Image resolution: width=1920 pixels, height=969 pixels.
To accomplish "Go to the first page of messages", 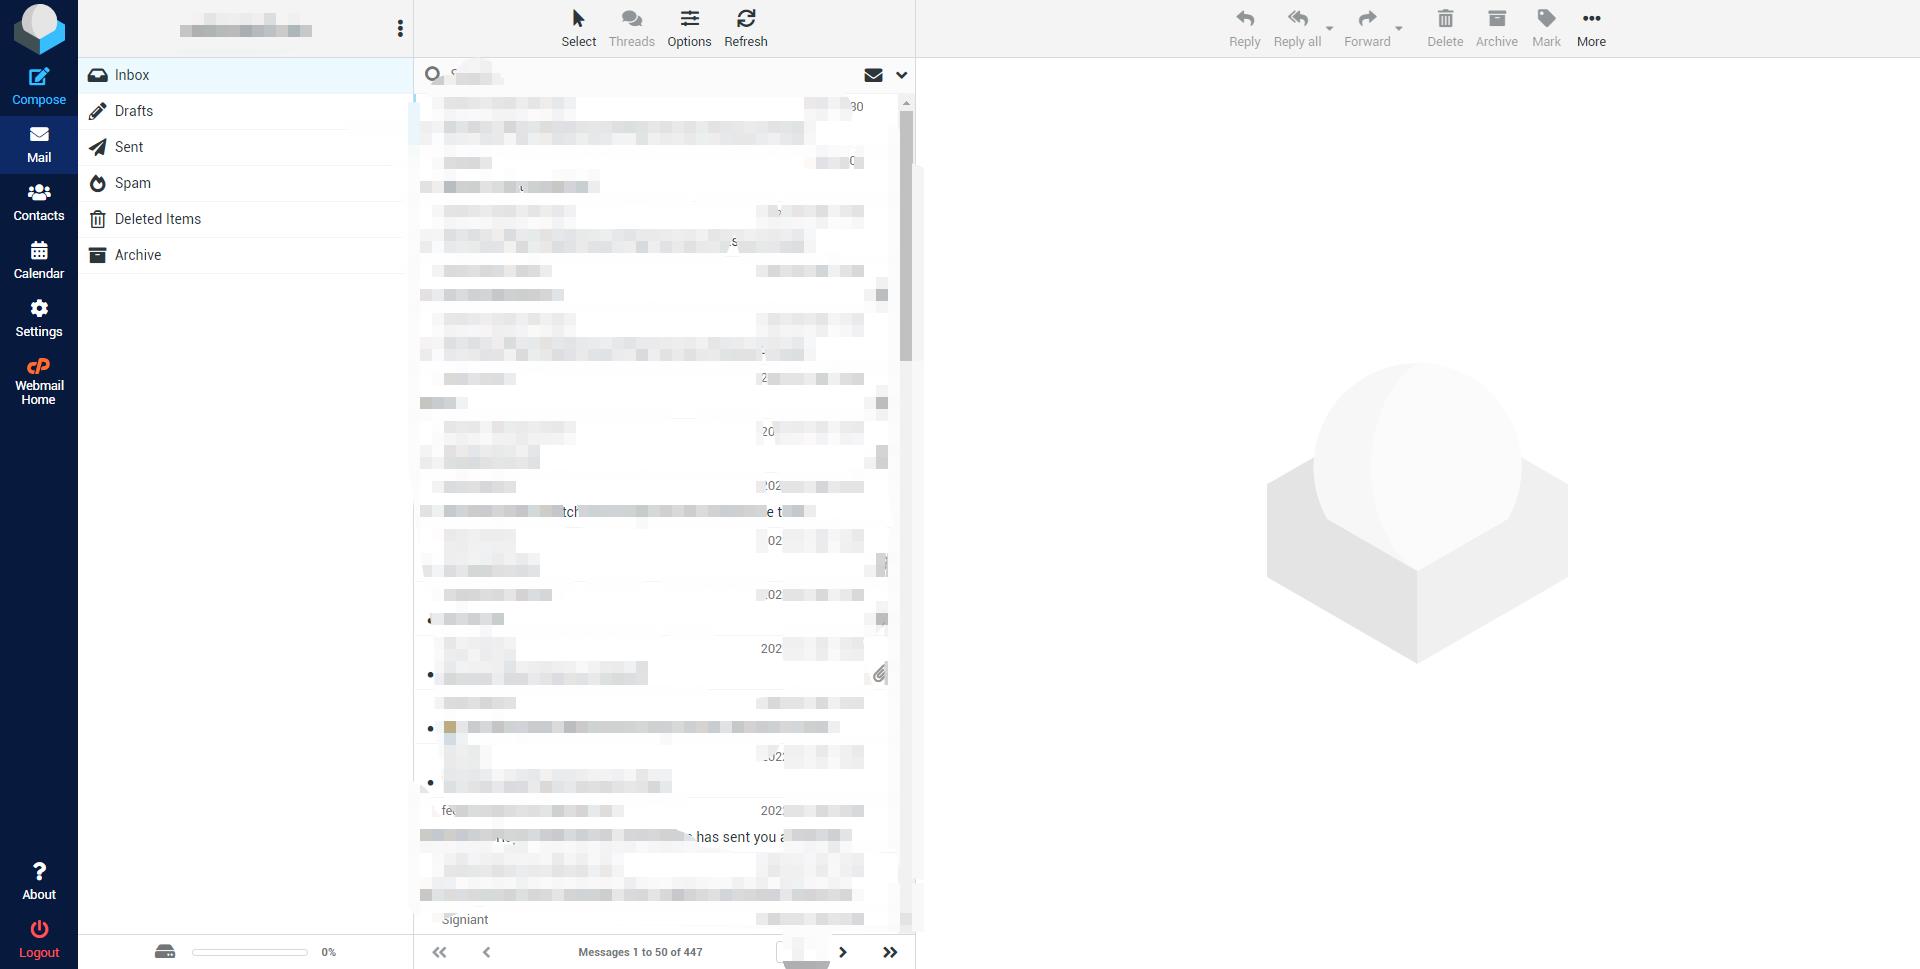I will click(x=439, y=952).
